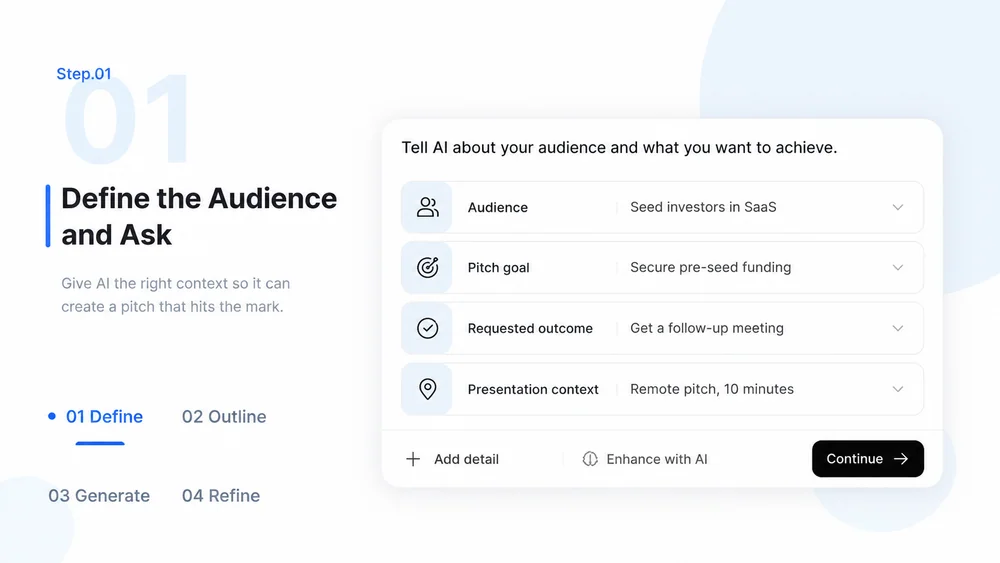Open the 'Secure pre-seed funding' selection
This screenshot has width=1000, height=563.
click(710, 267)
